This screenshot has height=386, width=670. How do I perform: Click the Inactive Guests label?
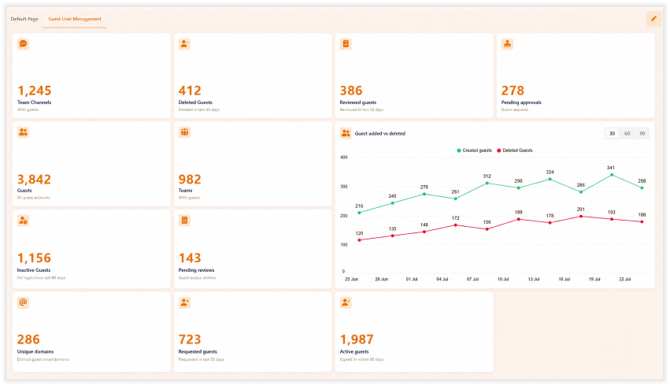point(34,270)
